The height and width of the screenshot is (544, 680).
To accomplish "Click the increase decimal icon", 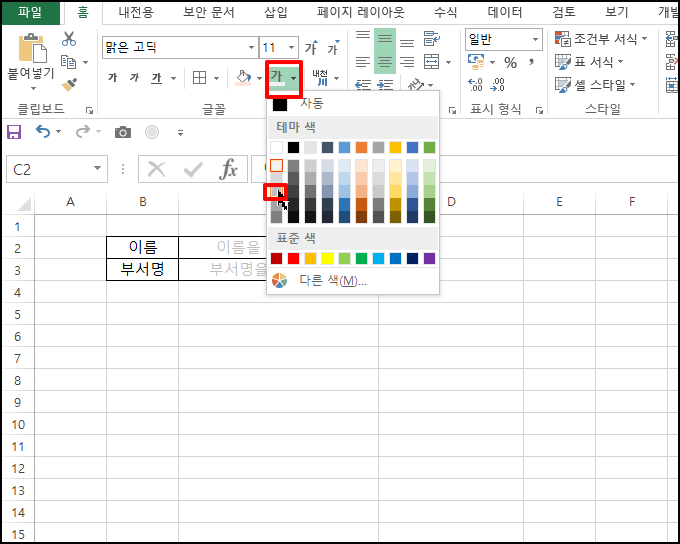I will (x=475, y=84).
